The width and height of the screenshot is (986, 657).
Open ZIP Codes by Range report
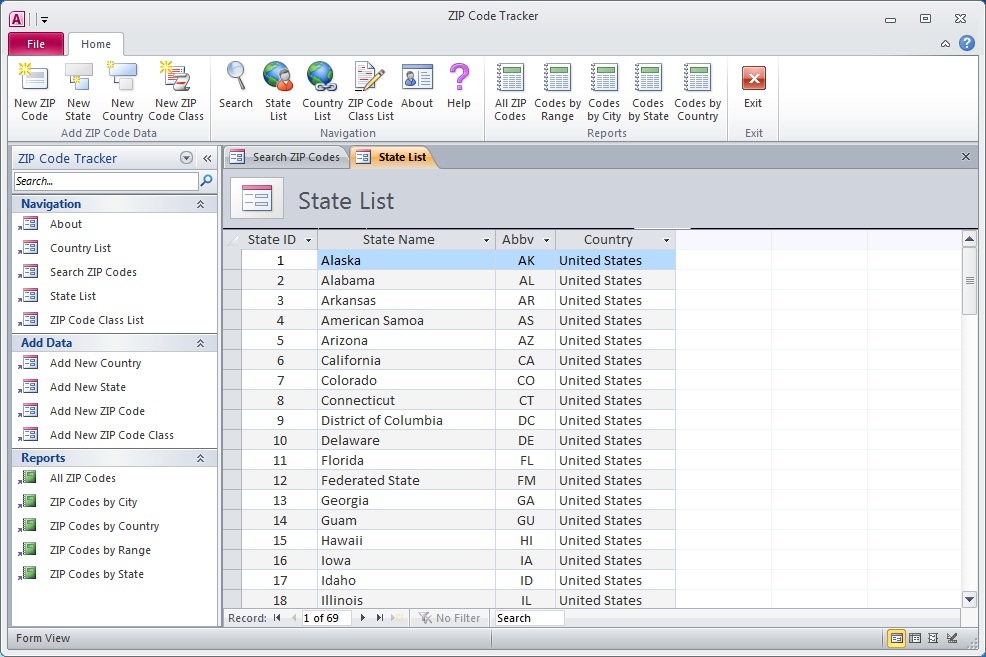click(100, 550)
